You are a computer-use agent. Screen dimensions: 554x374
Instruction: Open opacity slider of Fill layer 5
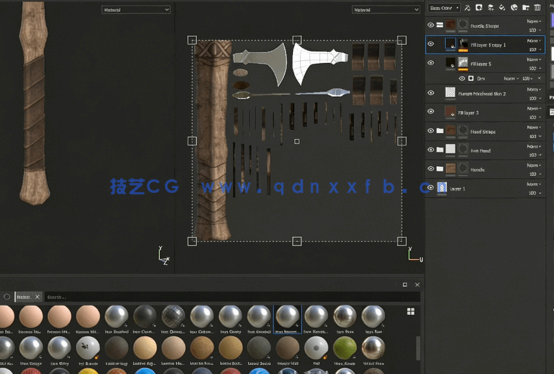534,68
